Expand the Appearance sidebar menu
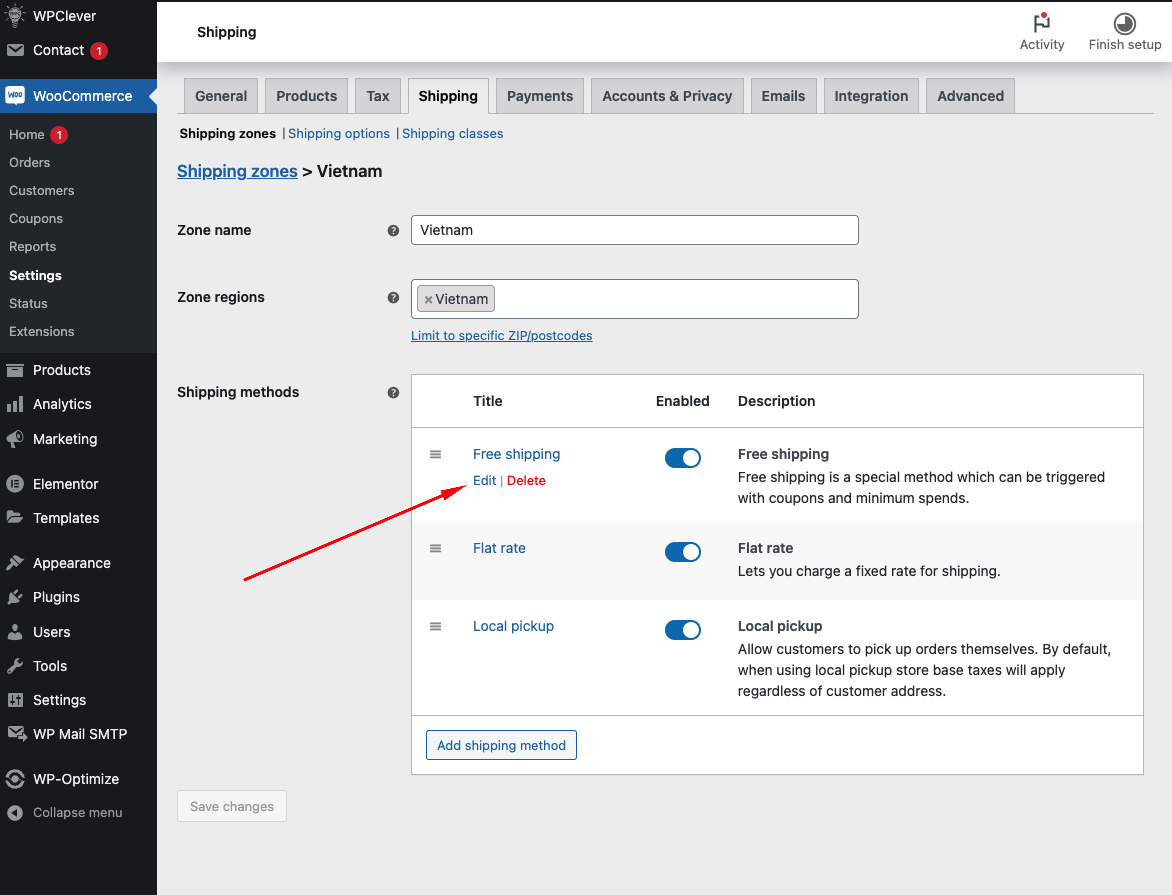Viewport: 1172px width, 895px height. [x=71, y=563]
